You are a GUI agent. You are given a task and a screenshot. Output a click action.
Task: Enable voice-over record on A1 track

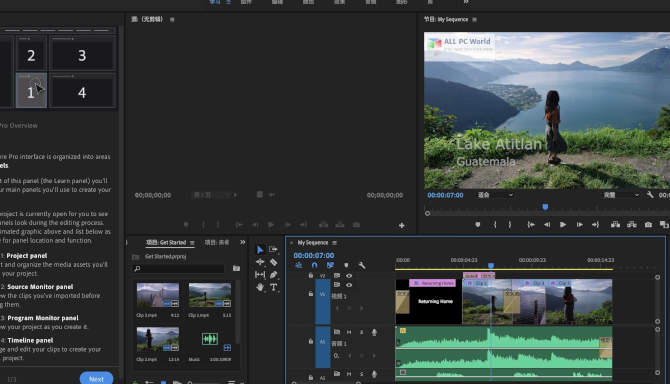click(x=374, y=332)
